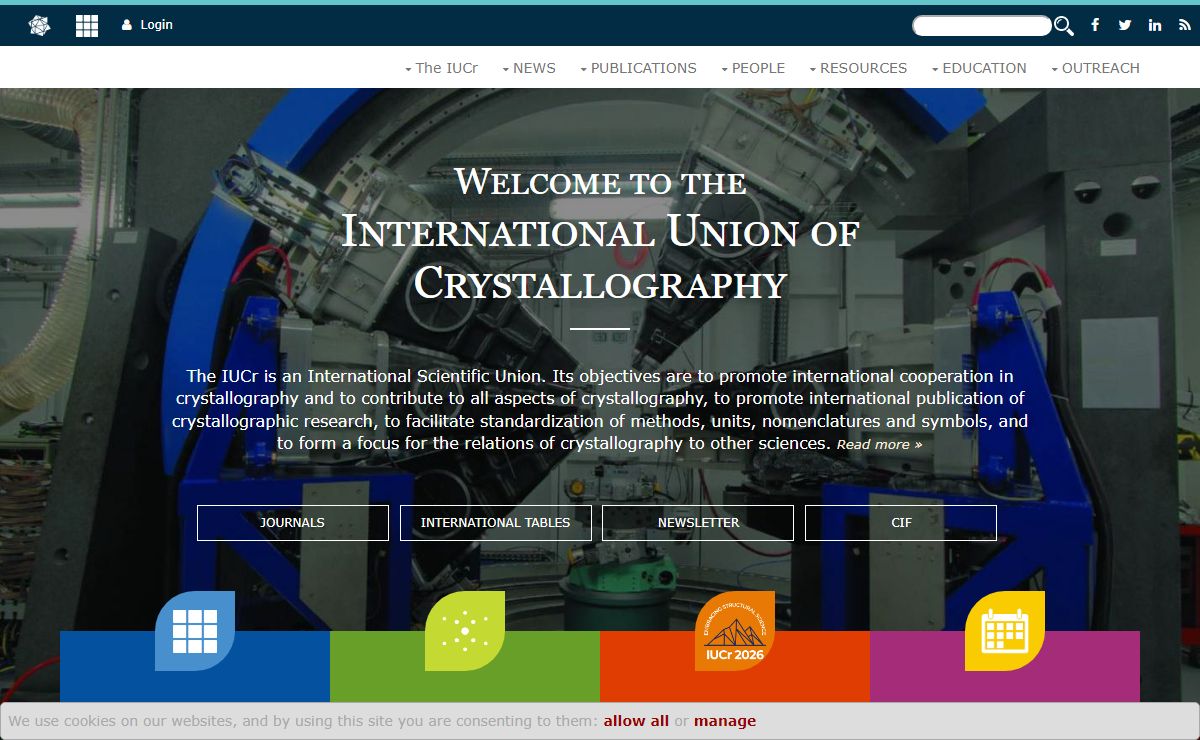Viewport: 1200px width, 740px height.
Task: Expand the EDUCATION dropdown menu
Action: point(978,68)
